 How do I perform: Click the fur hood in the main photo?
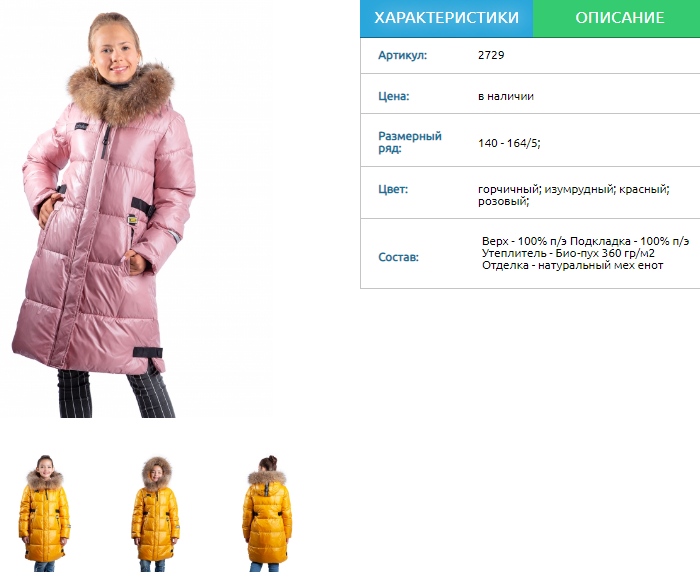click(x=121, y=93)
